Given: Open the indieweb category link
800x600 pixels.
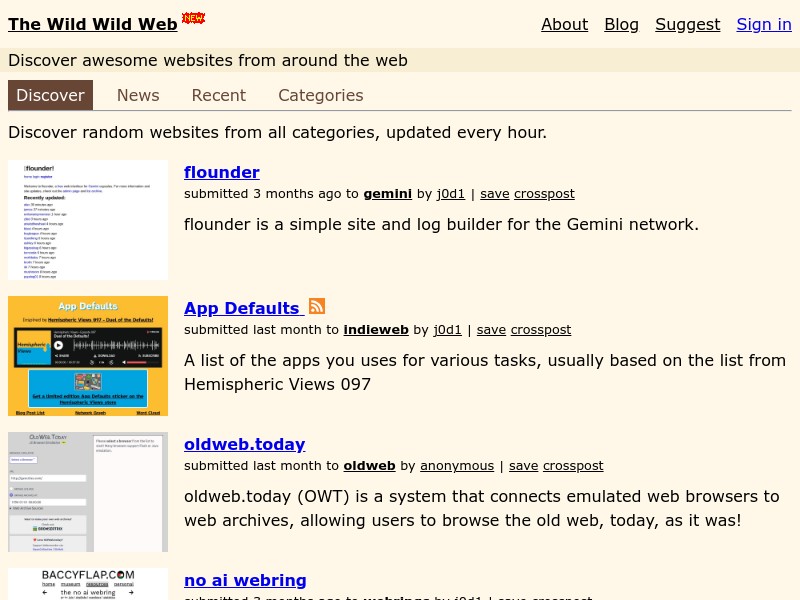Looking at the screenshot, I should 376,330.
